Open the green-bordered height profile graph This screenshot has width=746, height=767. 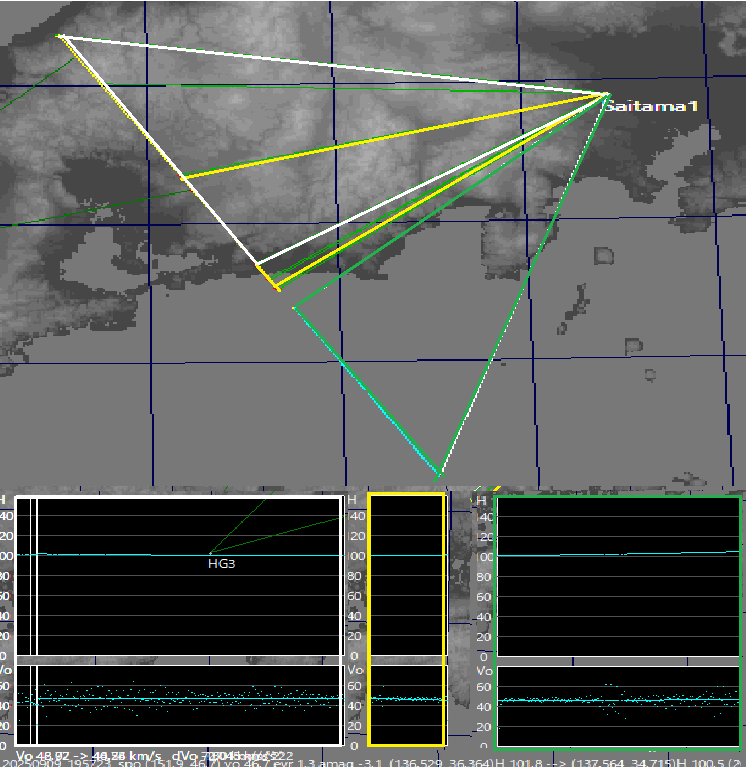(617, 575)
